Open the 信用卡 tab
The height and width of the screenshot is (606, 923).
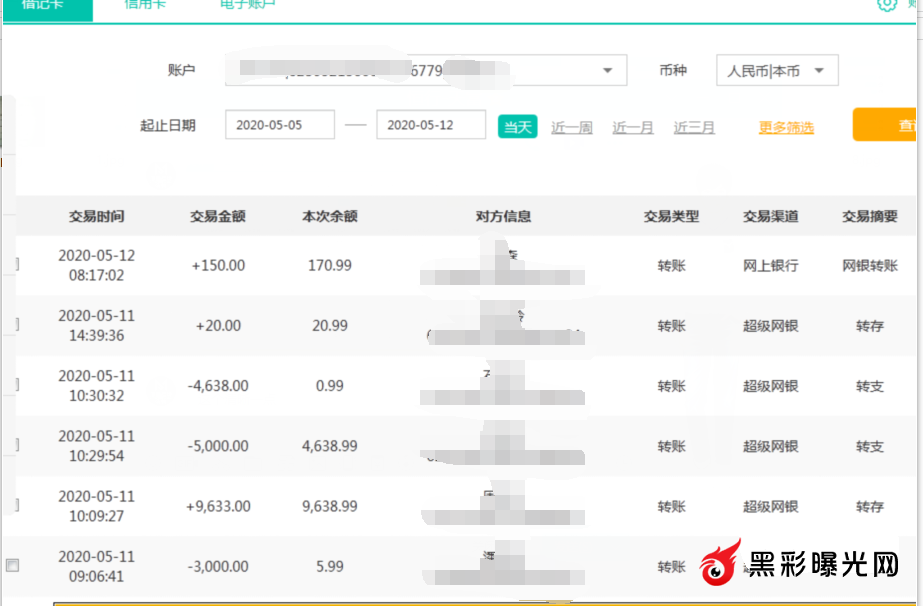coord(145,5)
